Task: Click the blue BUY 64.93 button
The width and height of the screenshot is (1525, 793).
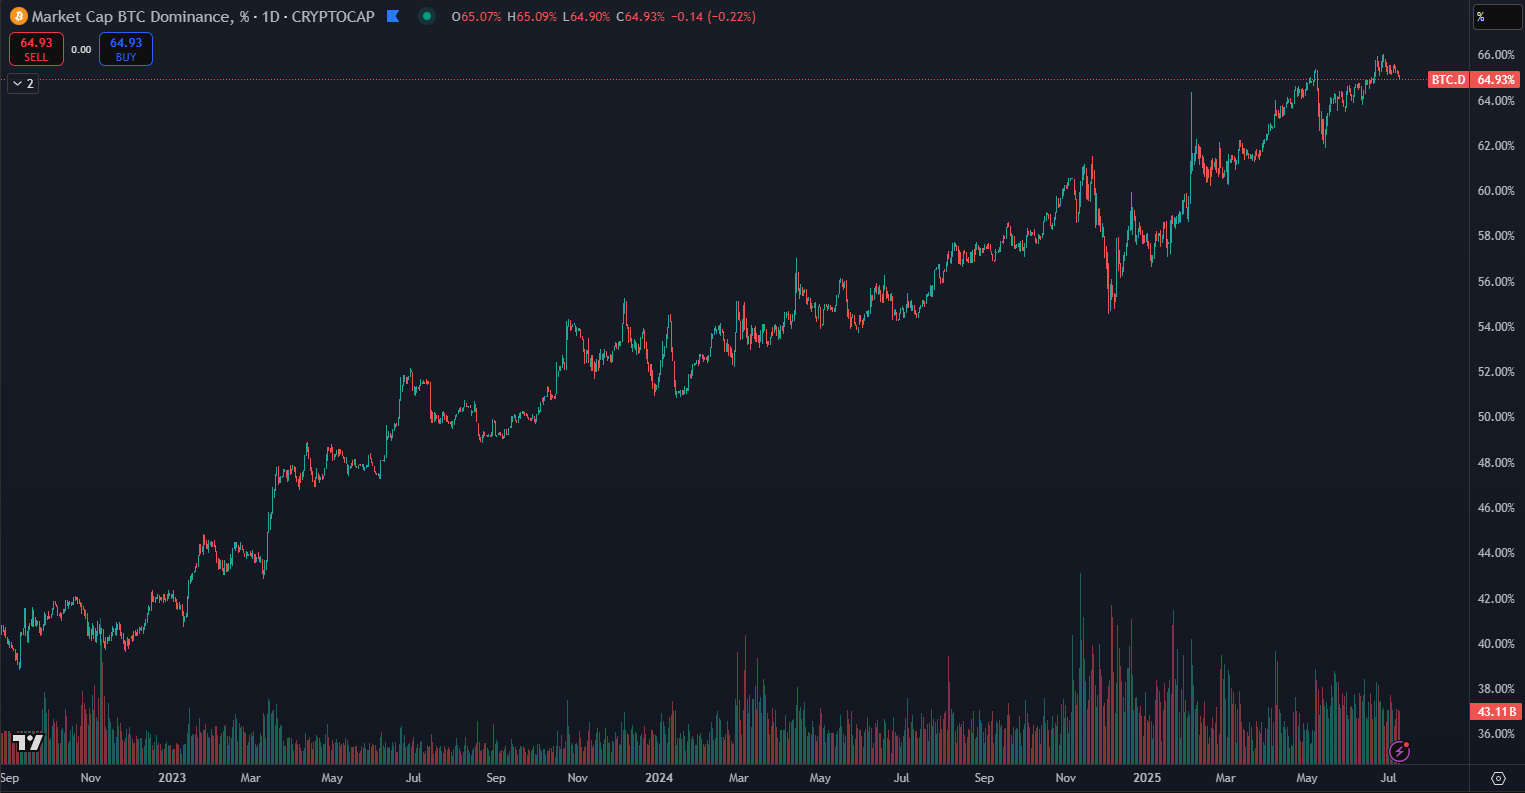Action: tap(126, 49)
